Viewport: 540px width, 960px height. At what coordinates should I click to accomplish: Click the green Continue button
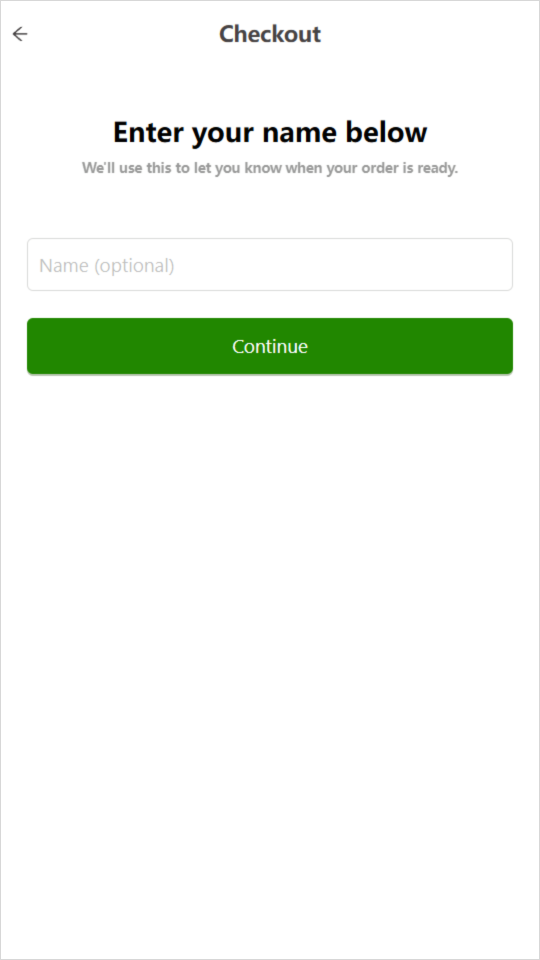click(270, 346)
